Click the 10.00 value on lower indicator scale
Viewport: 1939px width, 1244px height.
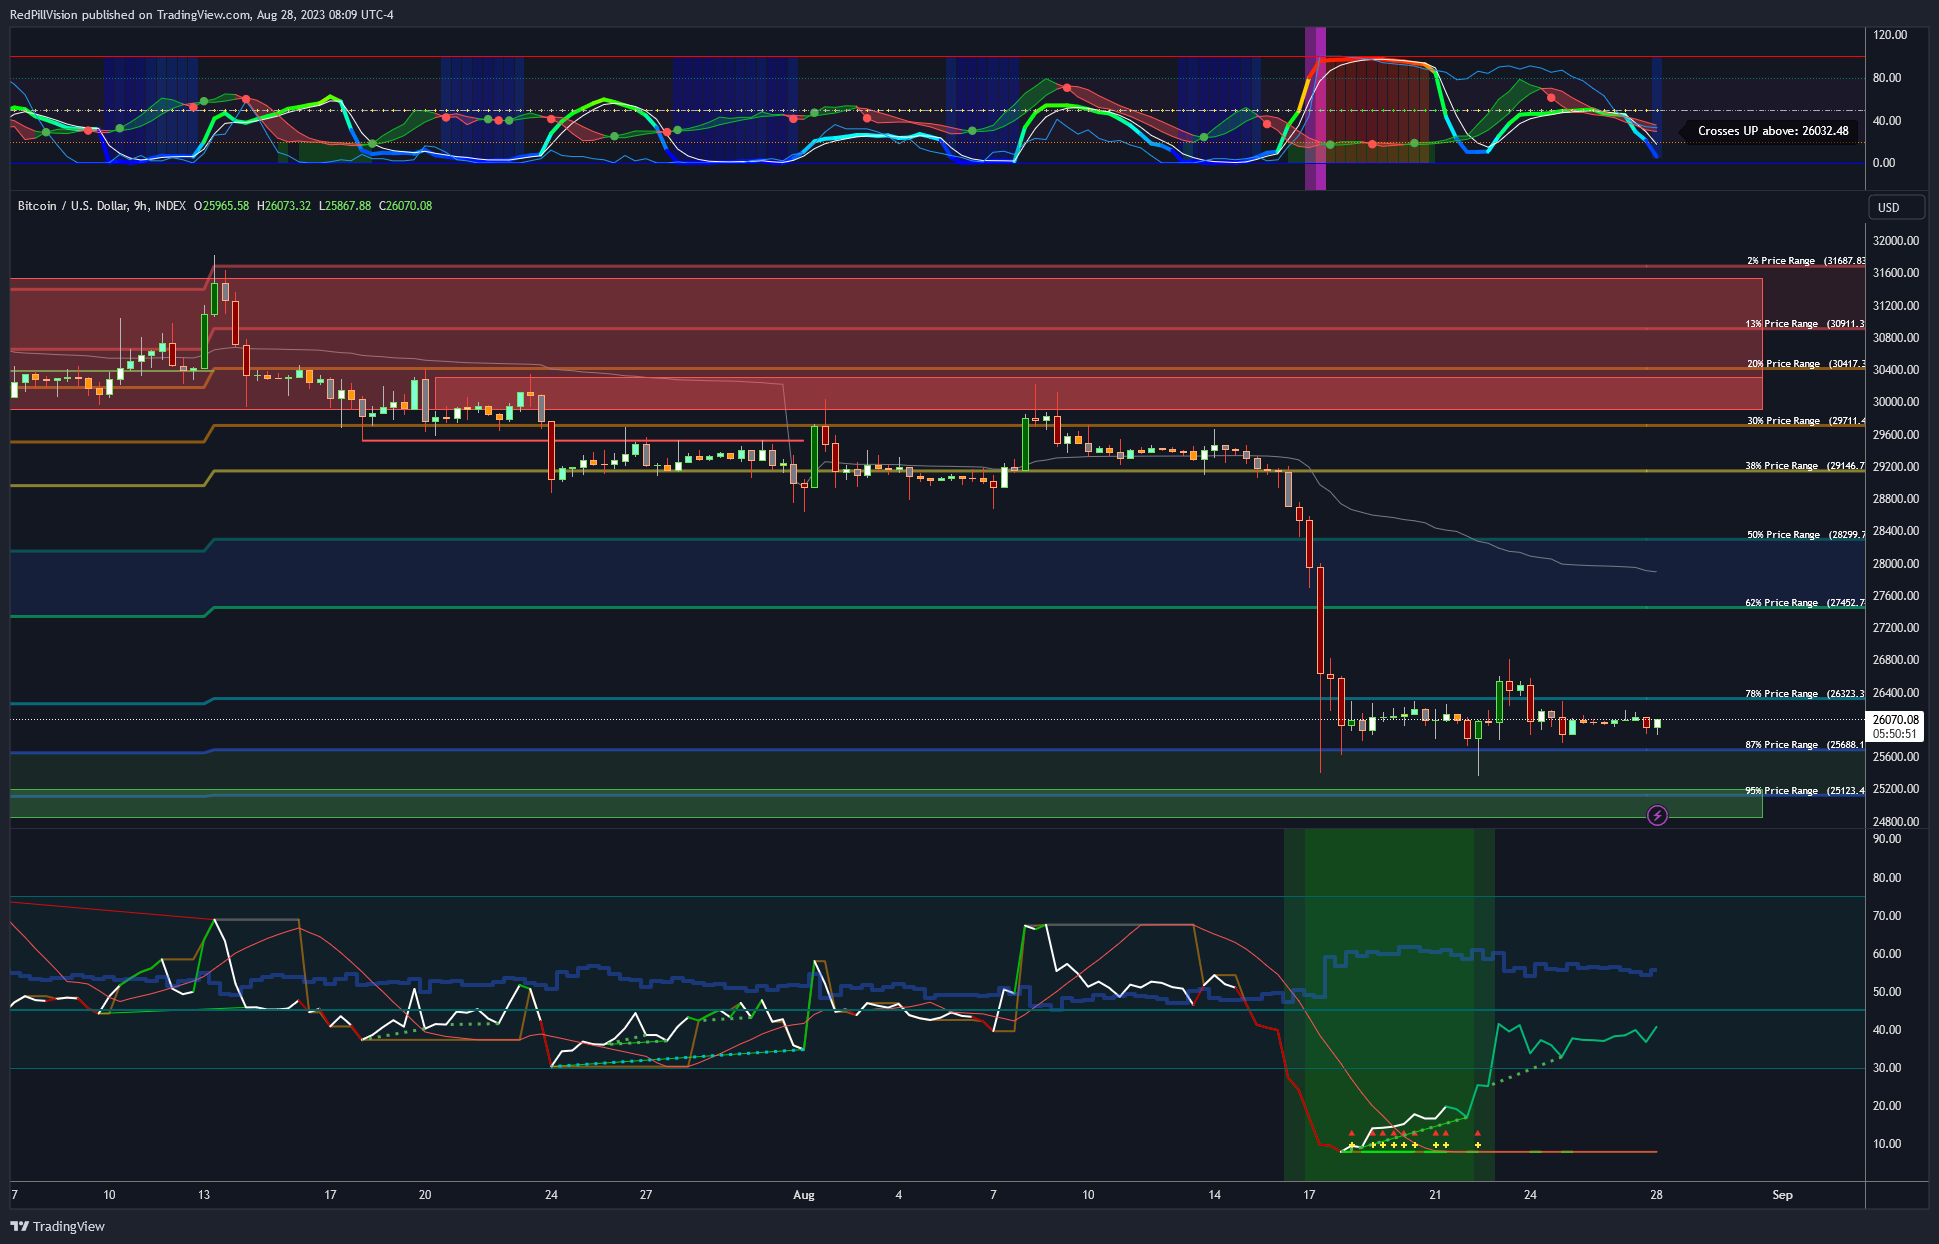pos(1887,1144)
